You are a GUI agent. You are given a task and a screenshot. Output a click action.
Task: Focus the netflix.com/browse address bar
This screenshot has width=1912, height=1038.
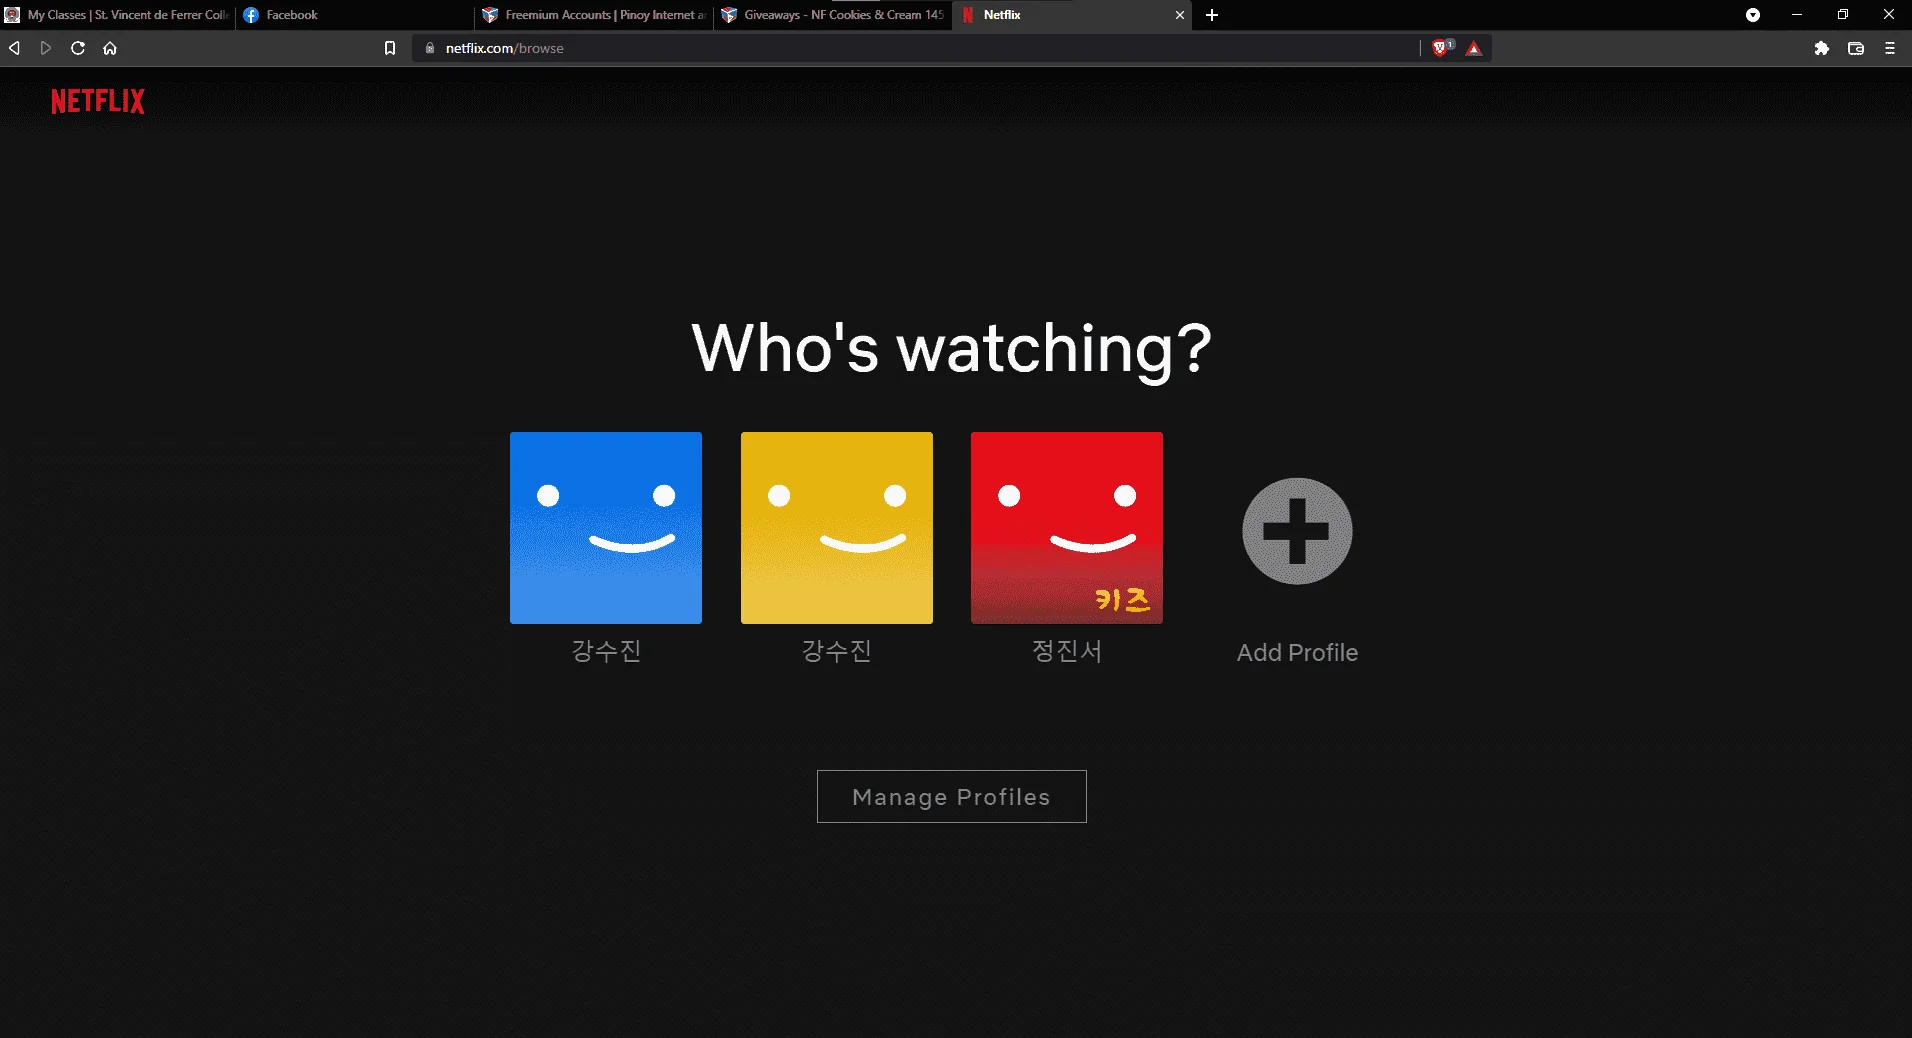[x=915, y=48]
